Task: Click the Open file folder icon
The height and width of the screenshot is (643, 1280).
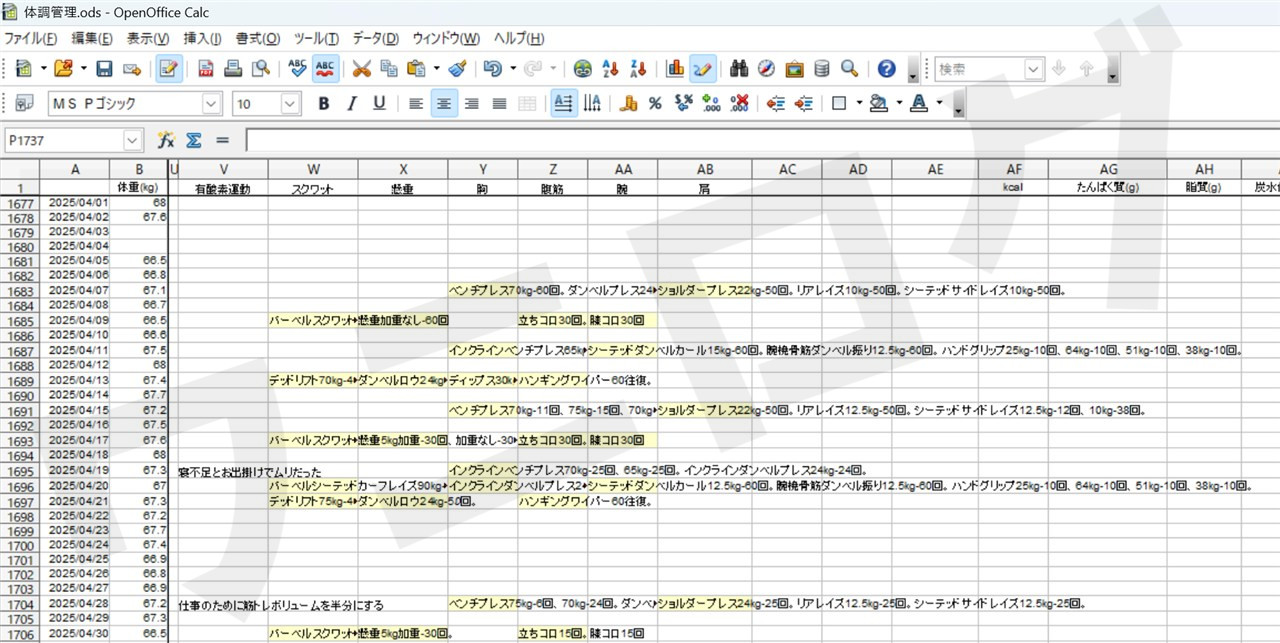Action: click(x=63, y=69)
